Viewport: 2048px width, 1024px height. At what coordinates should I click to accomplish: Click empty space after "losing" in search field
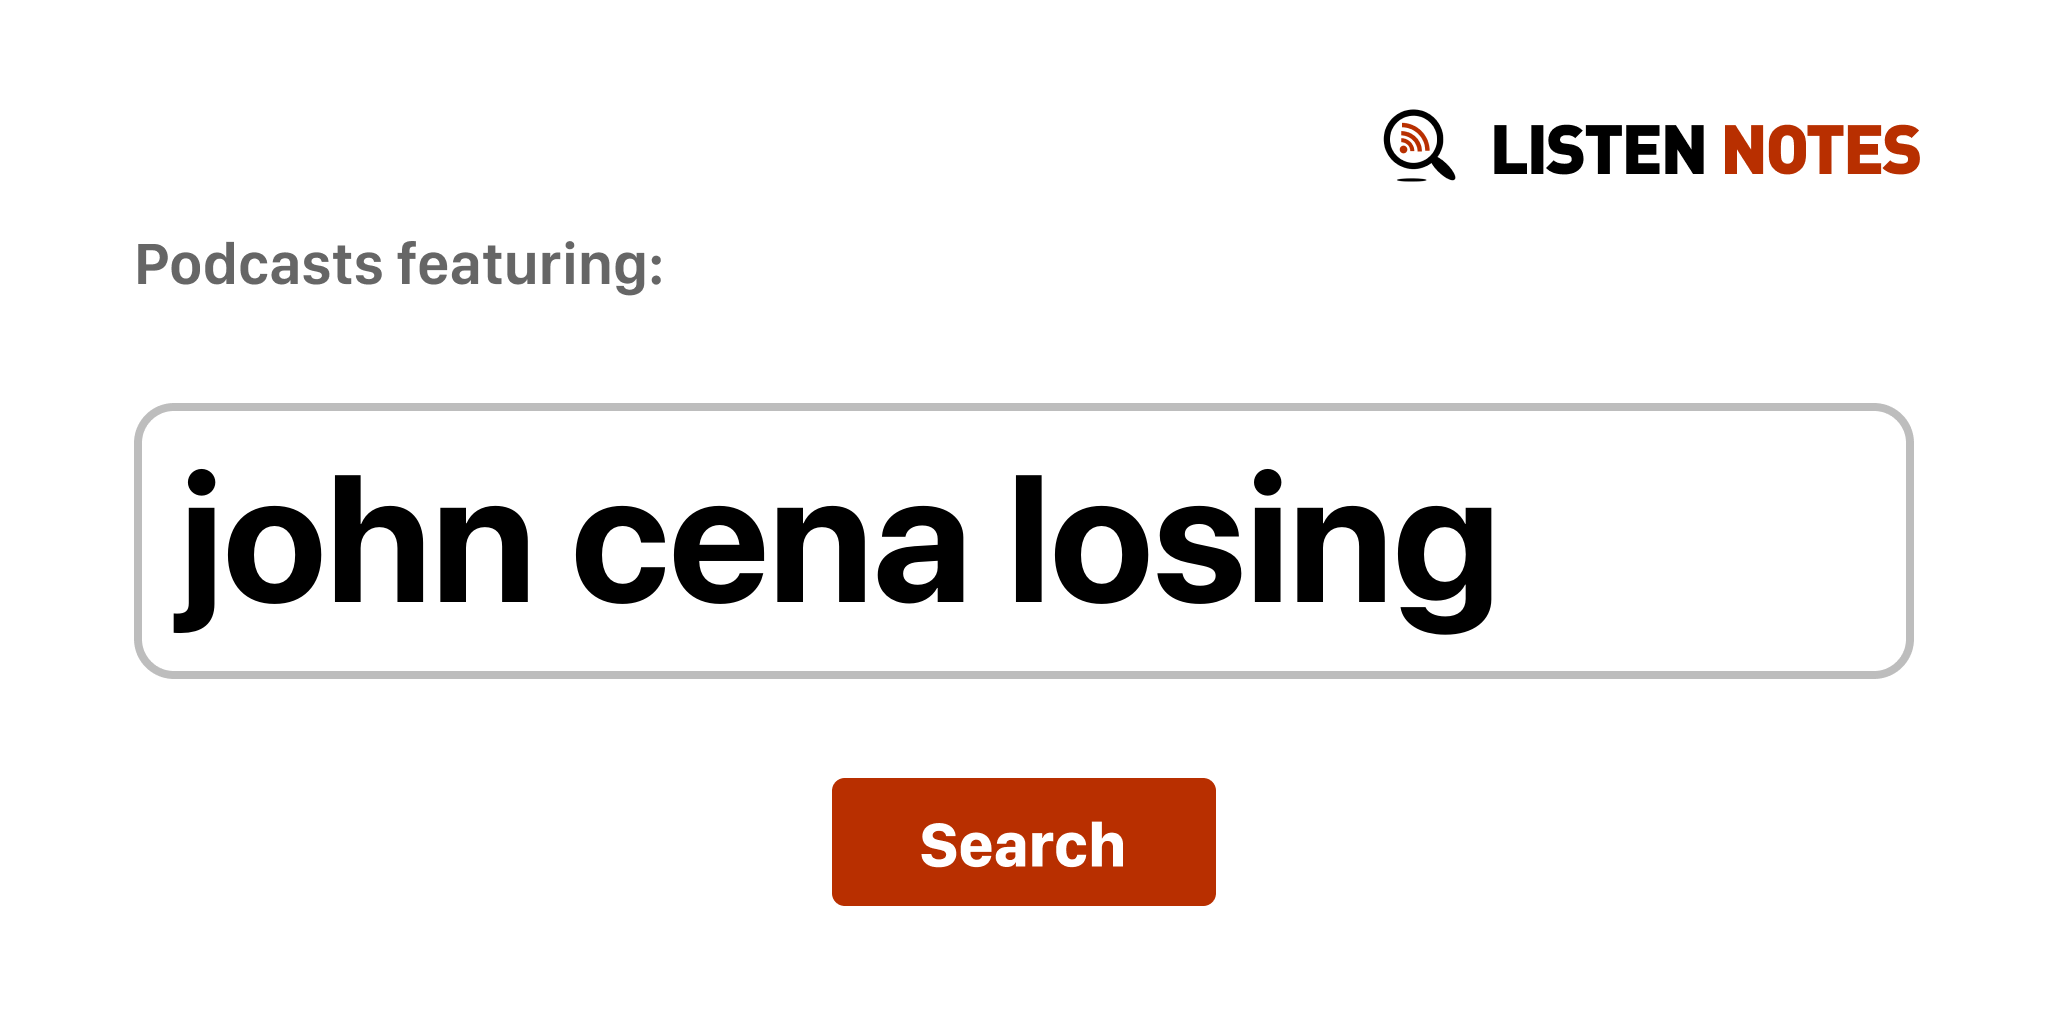coord(1700,541)
